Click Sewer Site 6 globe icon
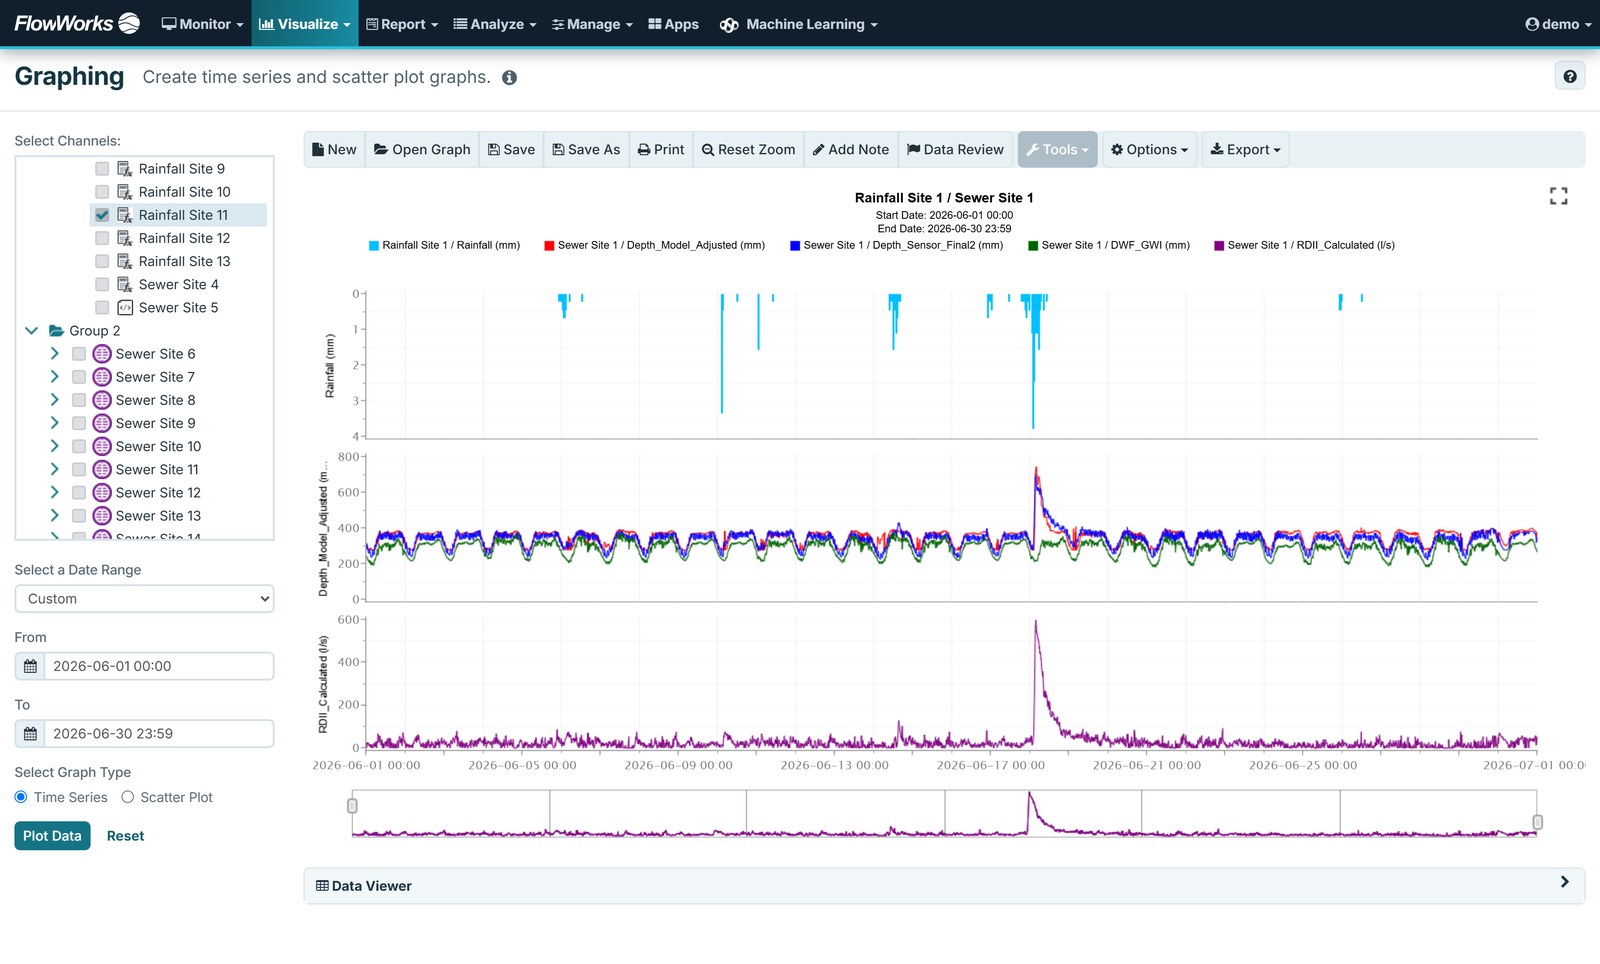Screen dimensions: 1600x964 (102, 354)
